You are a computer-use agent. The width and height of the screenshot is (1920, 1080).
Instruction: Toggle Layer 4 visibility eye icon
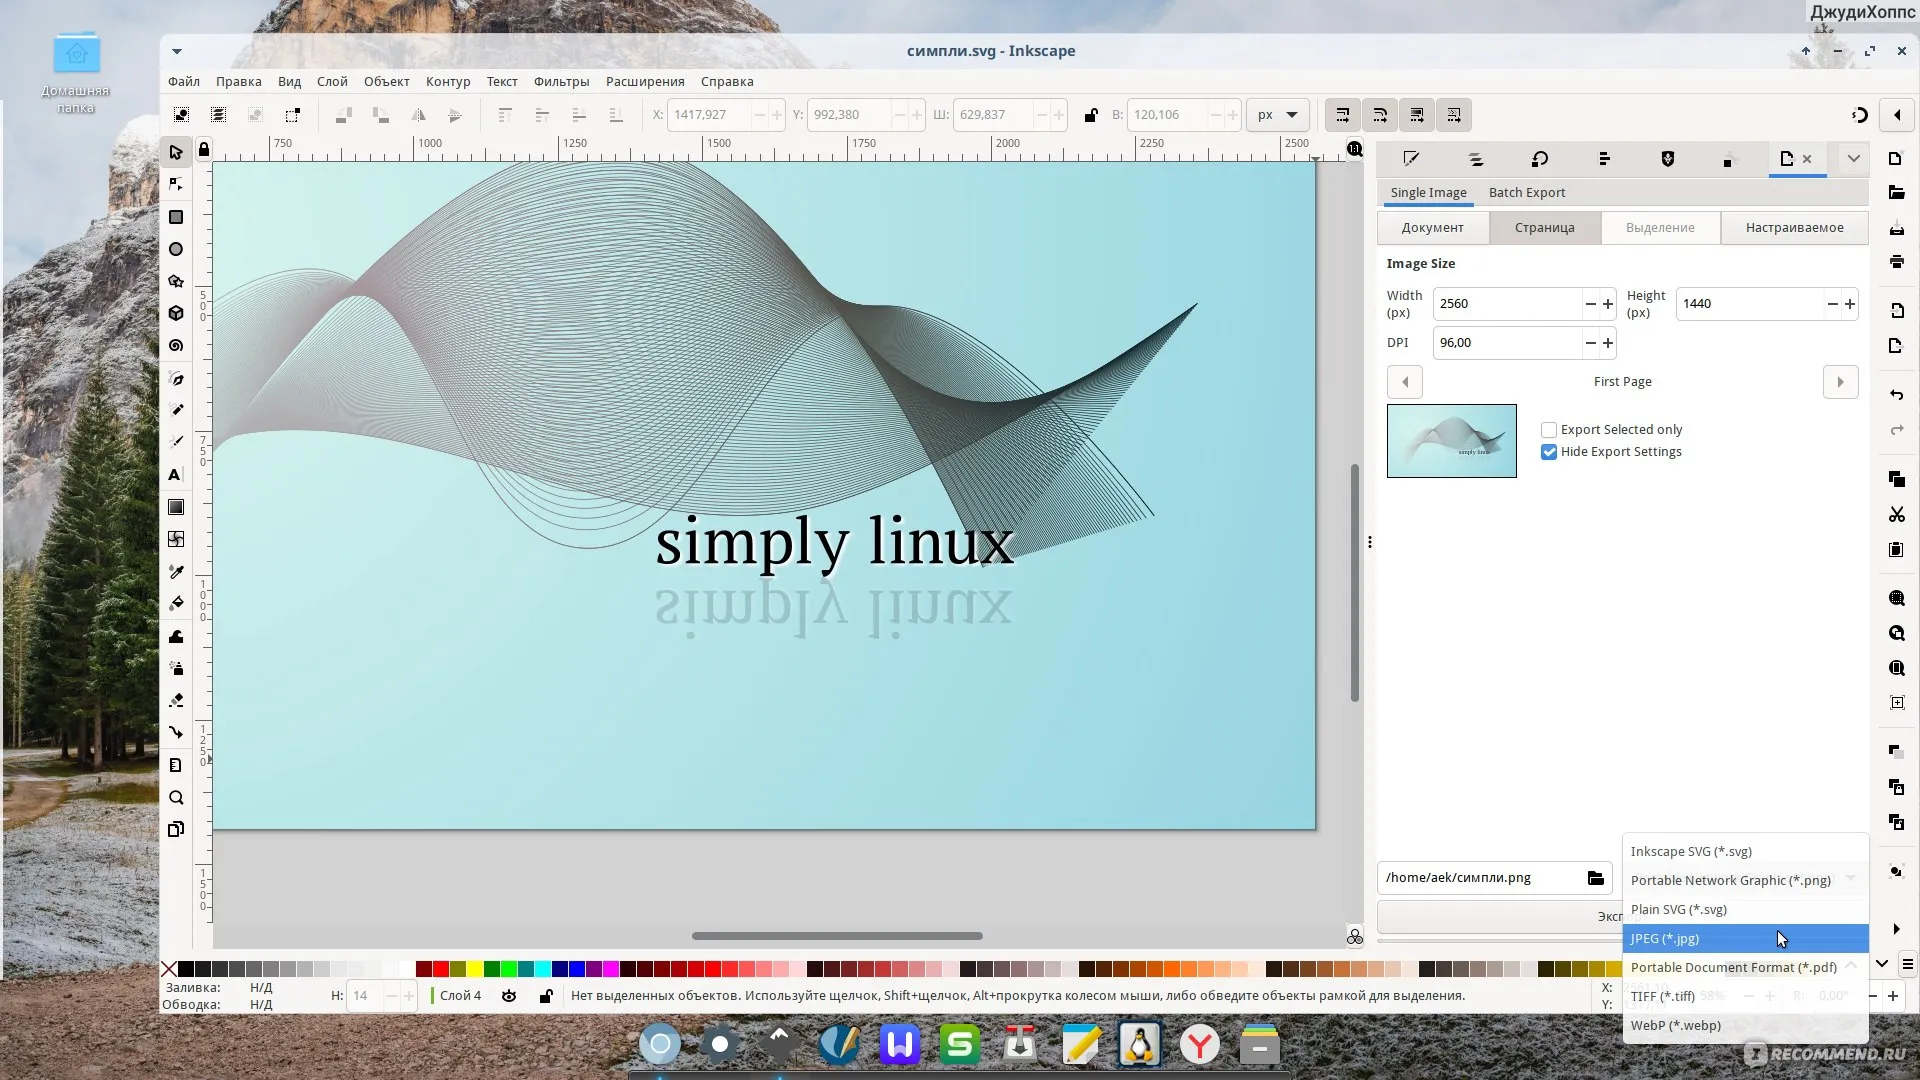[x=509, y=996]
